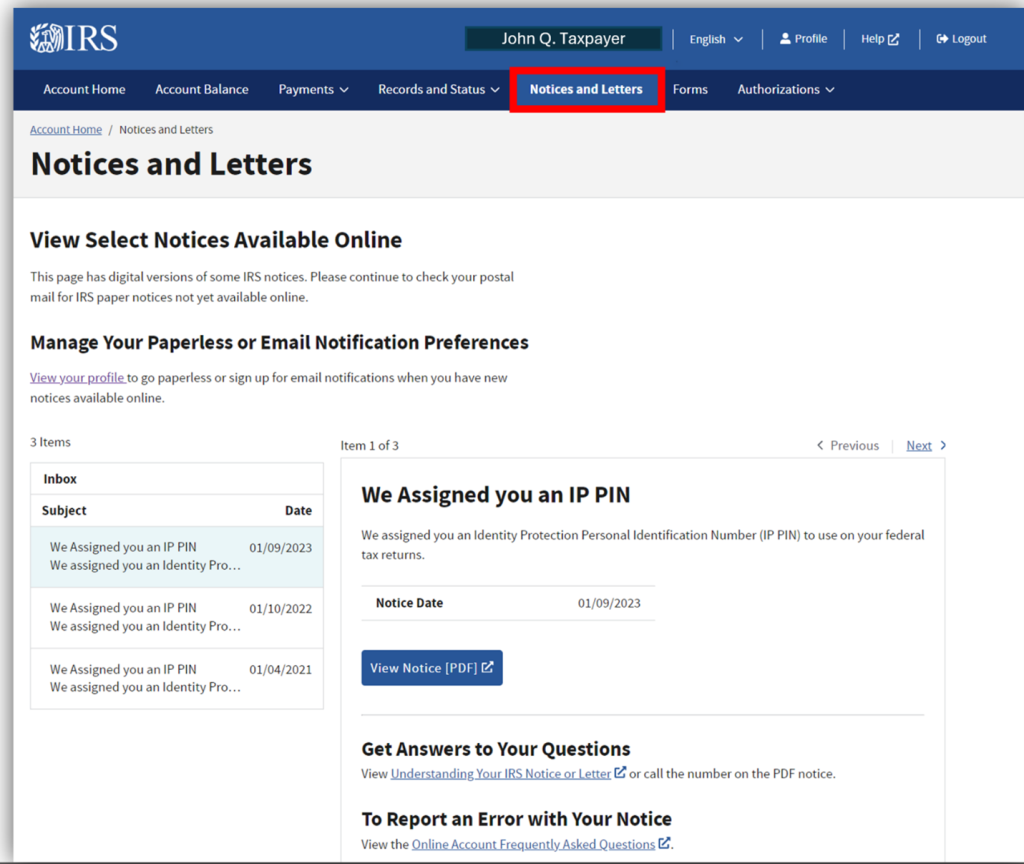Click the Previous chevron arrow
This screenshot has width=1024, height=864.
(820, 445)
